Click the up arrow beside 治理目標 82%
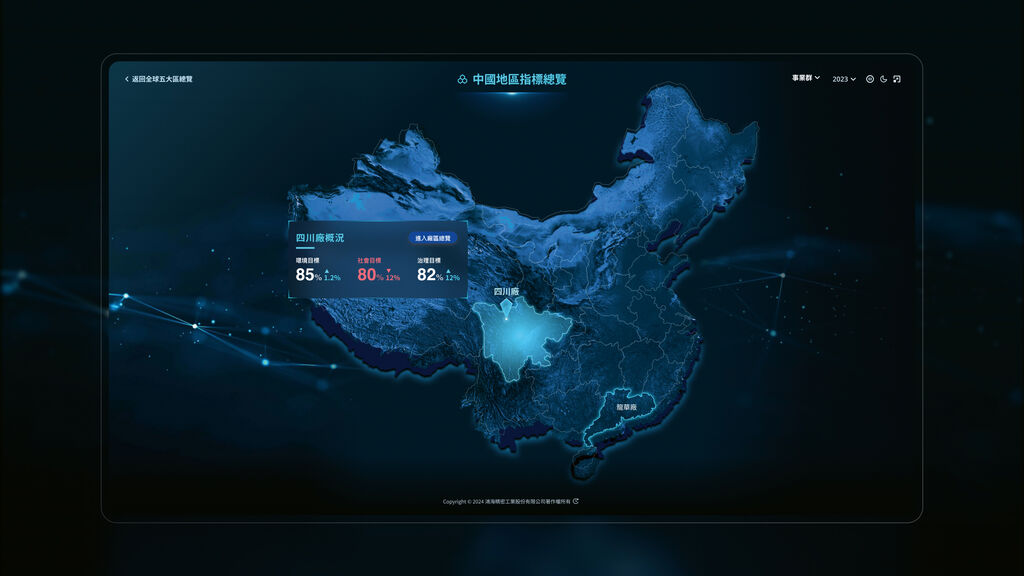The height and width of the screenshot is (576, 1024). click(448, 270)
